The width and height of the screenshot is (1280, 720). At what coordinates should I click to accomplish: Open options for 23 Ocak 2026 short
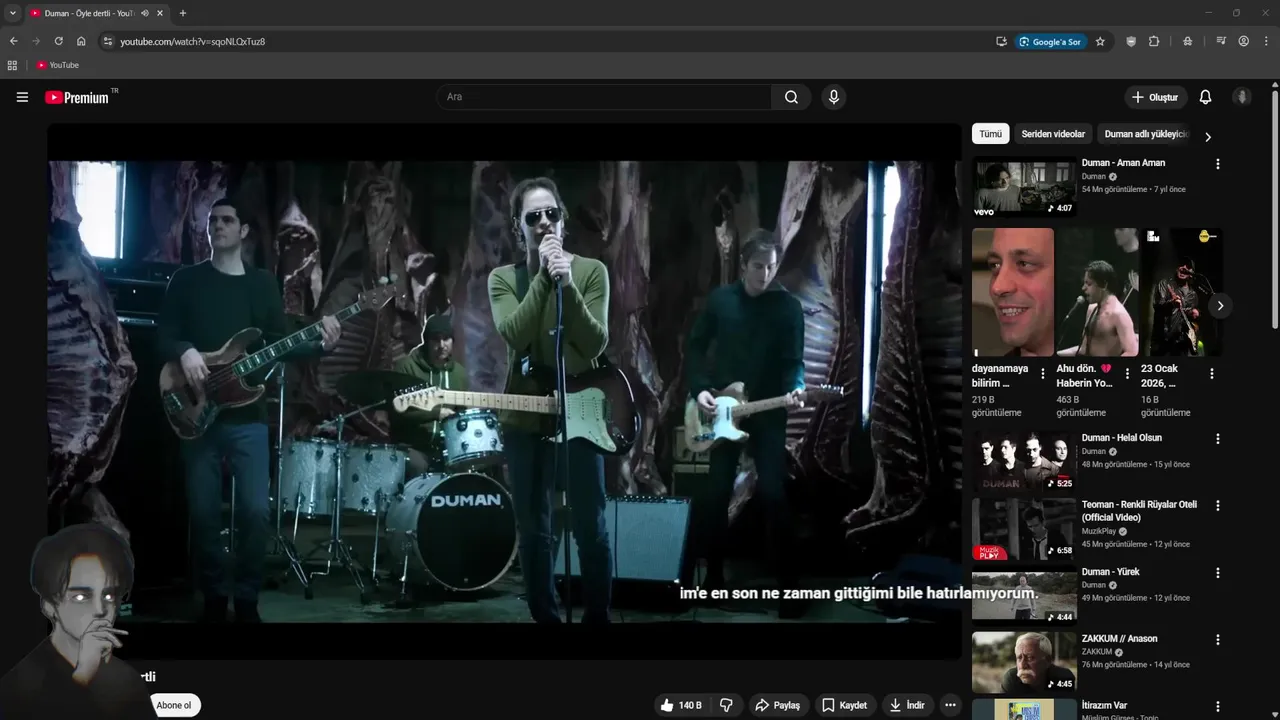1211,374
